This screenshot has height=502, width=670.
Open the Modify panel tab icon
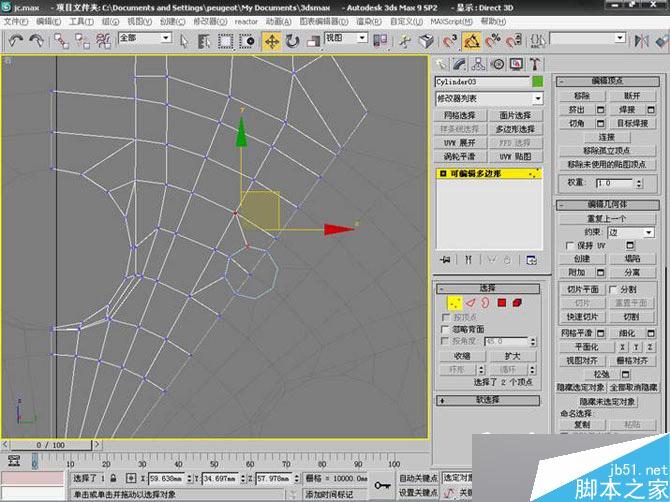[x=459, y=65]
